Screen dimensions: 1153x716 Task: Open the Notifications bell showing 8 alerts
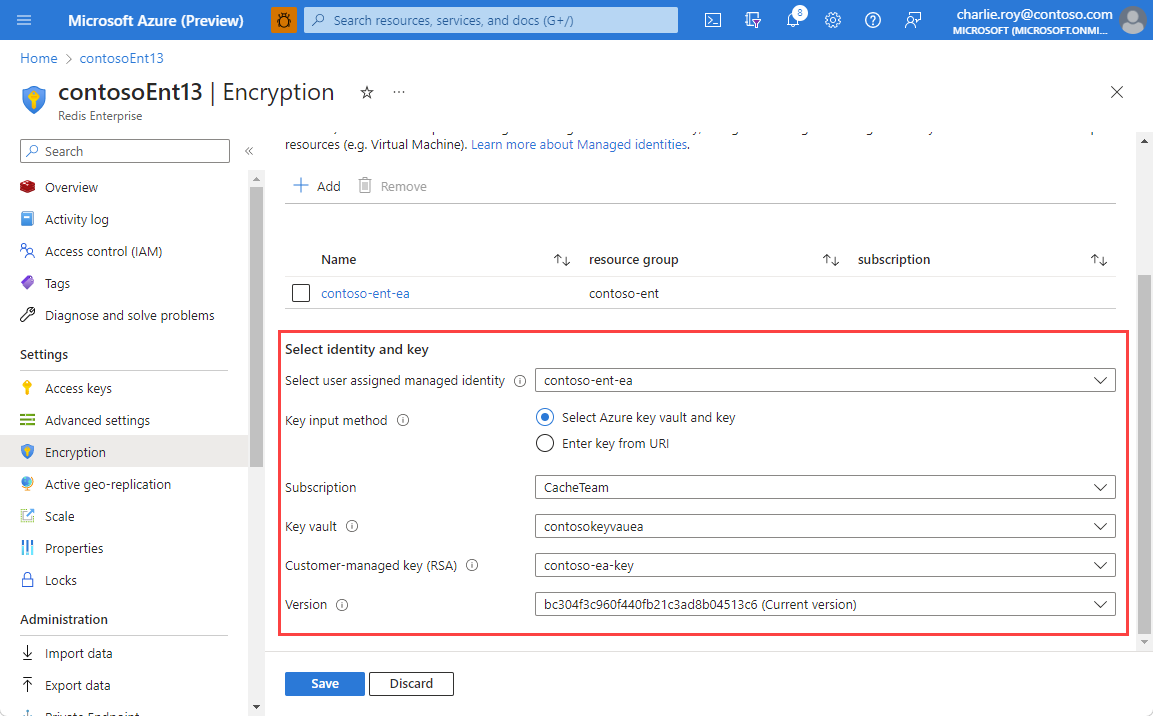coord(792,20)
